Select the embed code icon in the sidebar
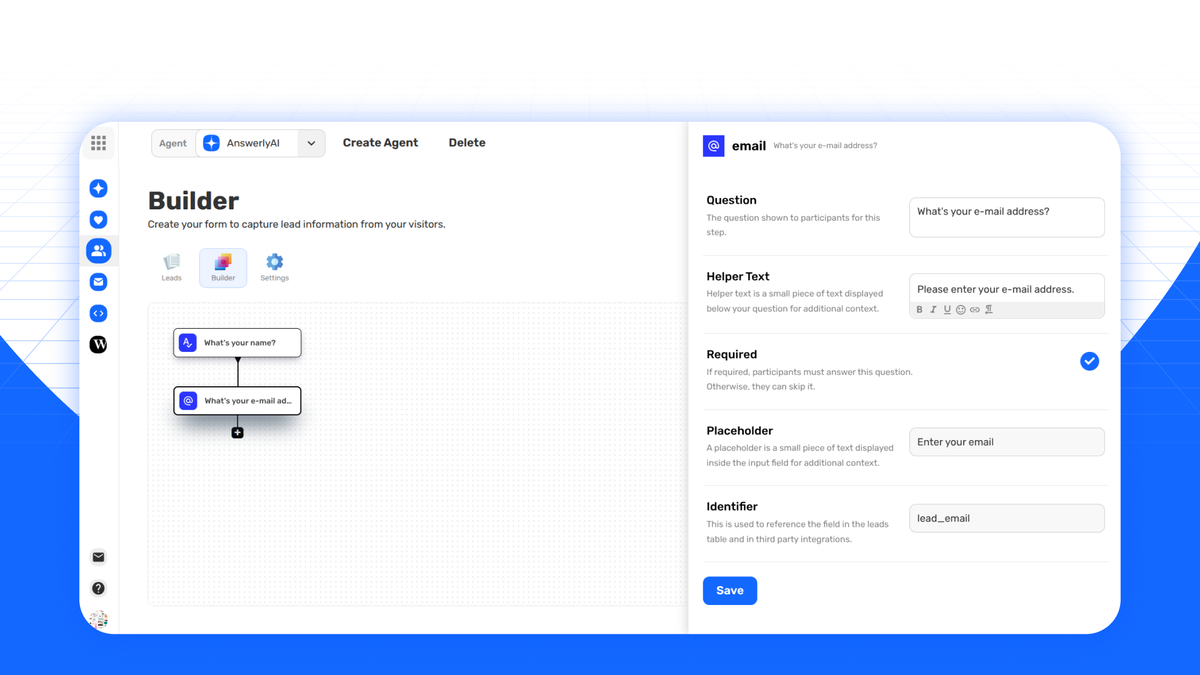The image size is (1200, 675). pyautogui.click(x=98, y=313)
